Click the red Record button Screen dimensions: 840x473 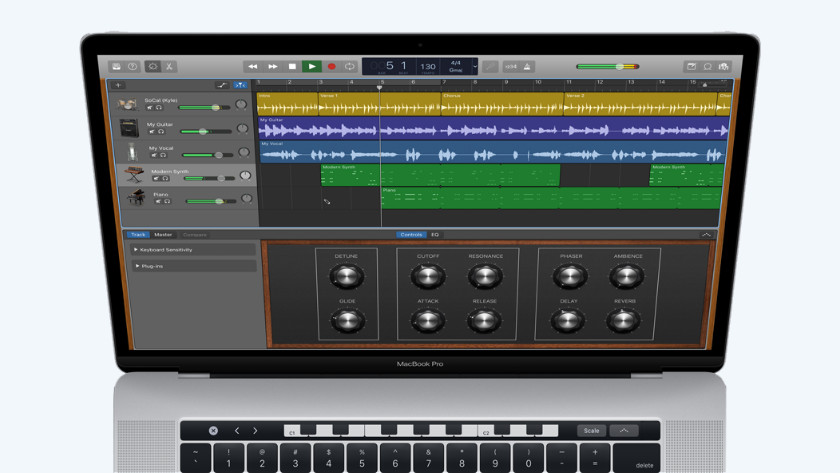[x=331, y=67]
